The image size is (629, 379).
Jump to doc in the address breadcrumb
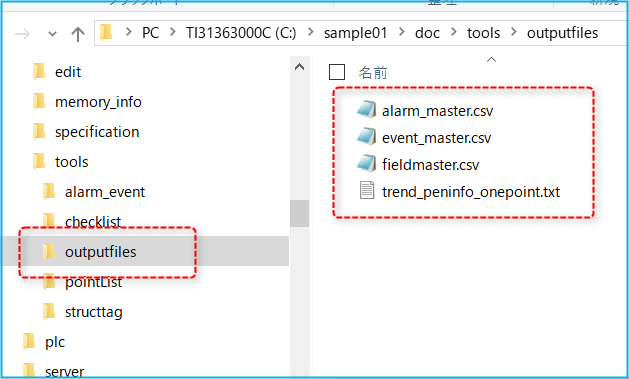(427, 33)
